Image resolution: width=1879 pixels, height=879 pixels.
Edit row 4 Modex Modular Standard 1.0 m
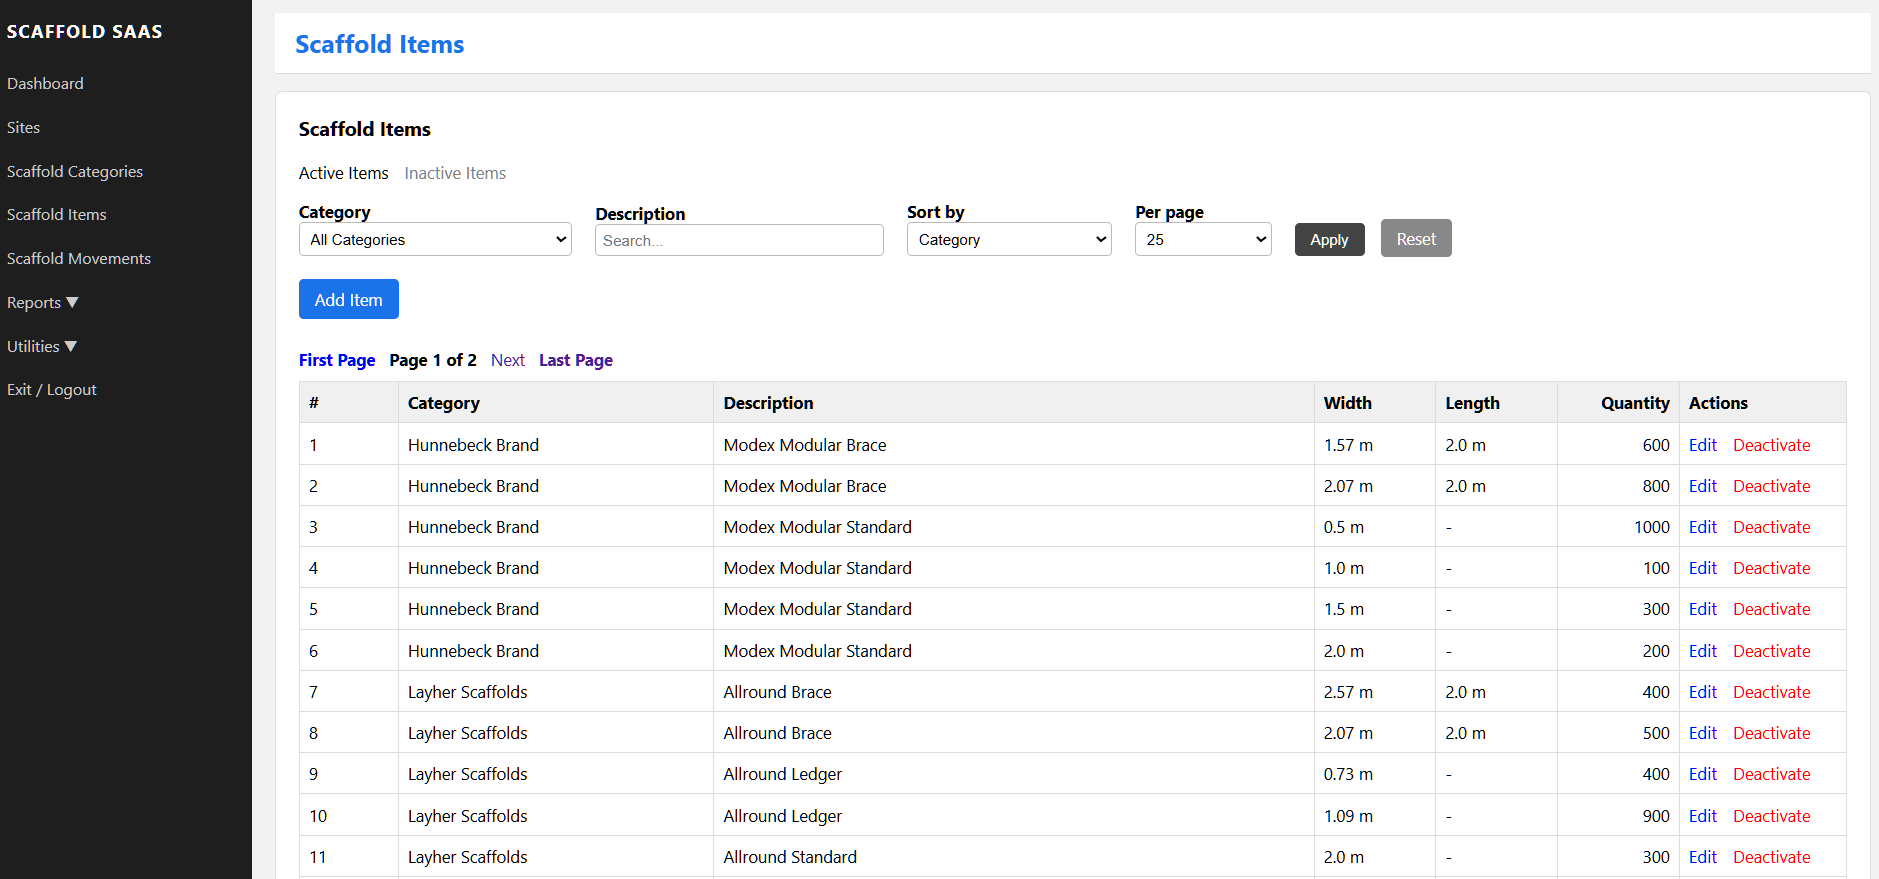tap(1702, 569)
